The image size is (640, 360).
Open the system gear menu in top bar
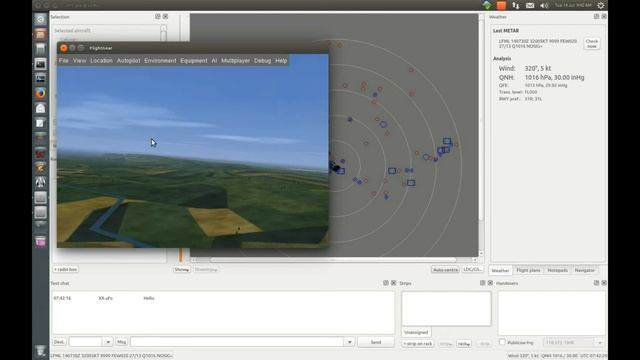pyautogui.click(x=601, y=5)
